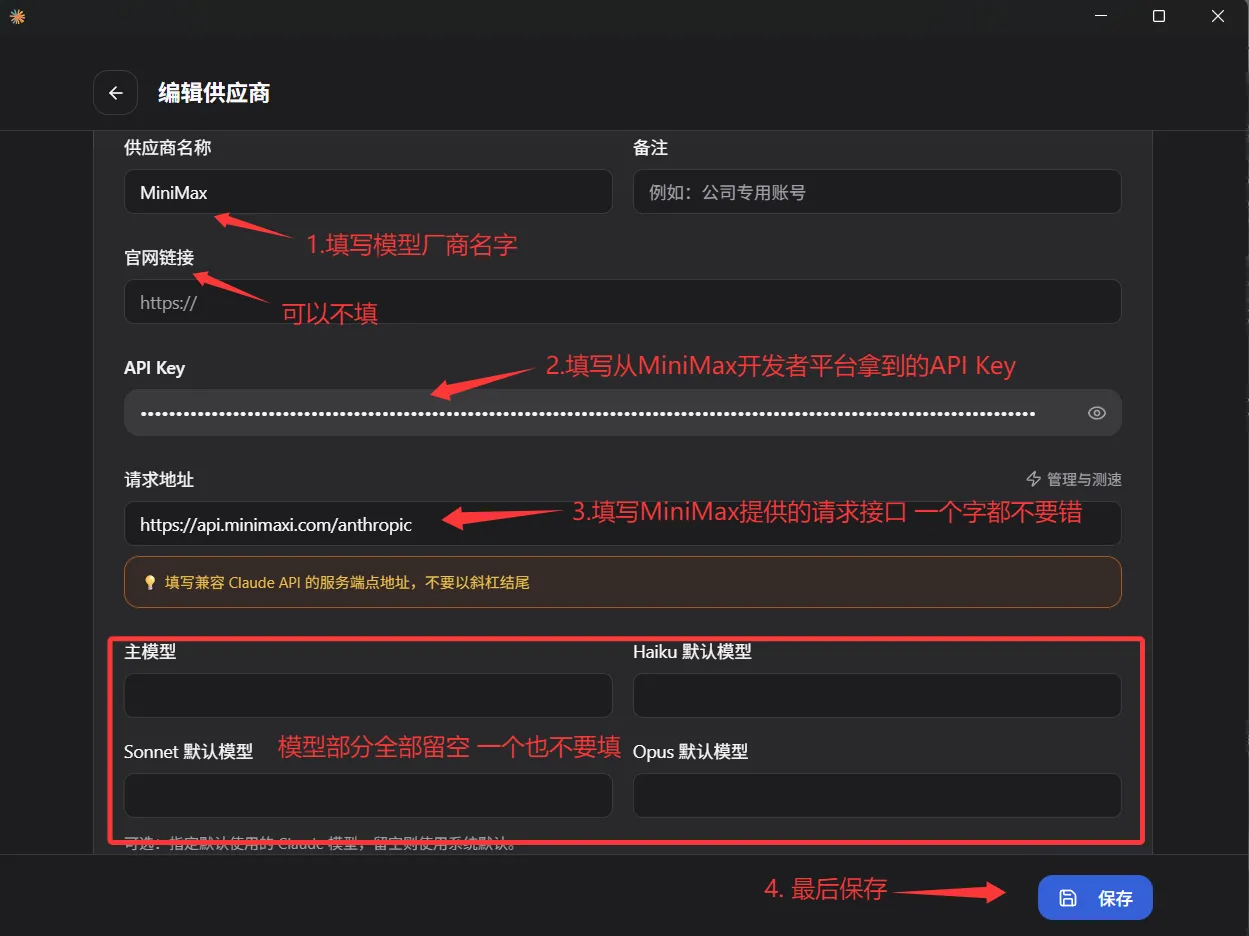
Task: Focus the 供应商名称 field containing MiniMax
Action: pyautogui.click(x=367, y=192)
